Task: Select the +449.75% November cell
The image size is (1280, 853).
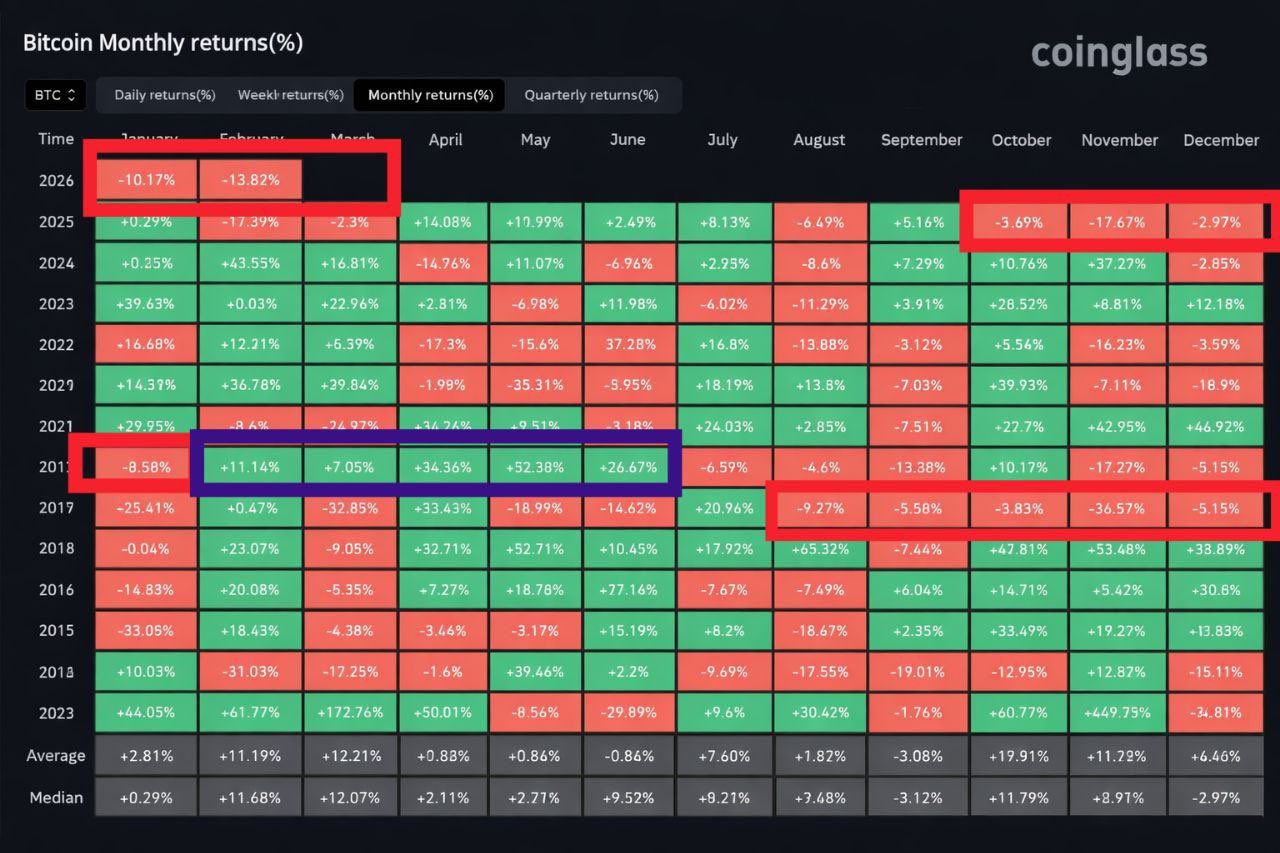Action: click(x=1118, y=712)
